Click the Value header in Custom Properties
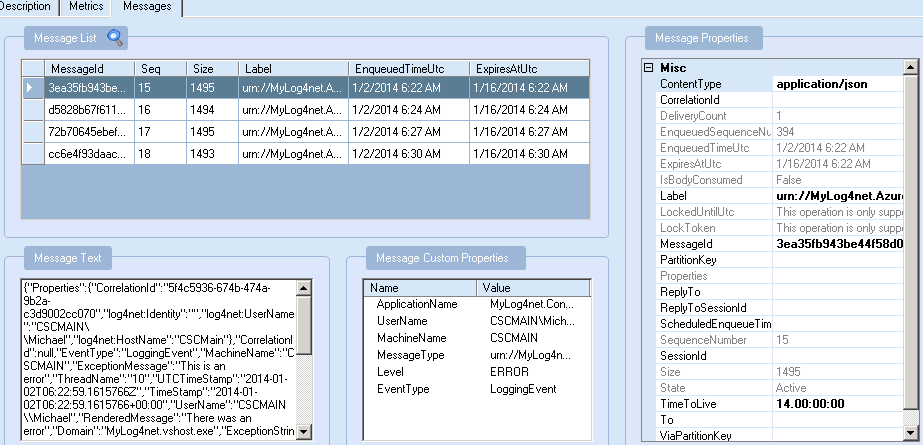Image resolution: width=923 pixels, height=445 pixels. pos(533,288)
